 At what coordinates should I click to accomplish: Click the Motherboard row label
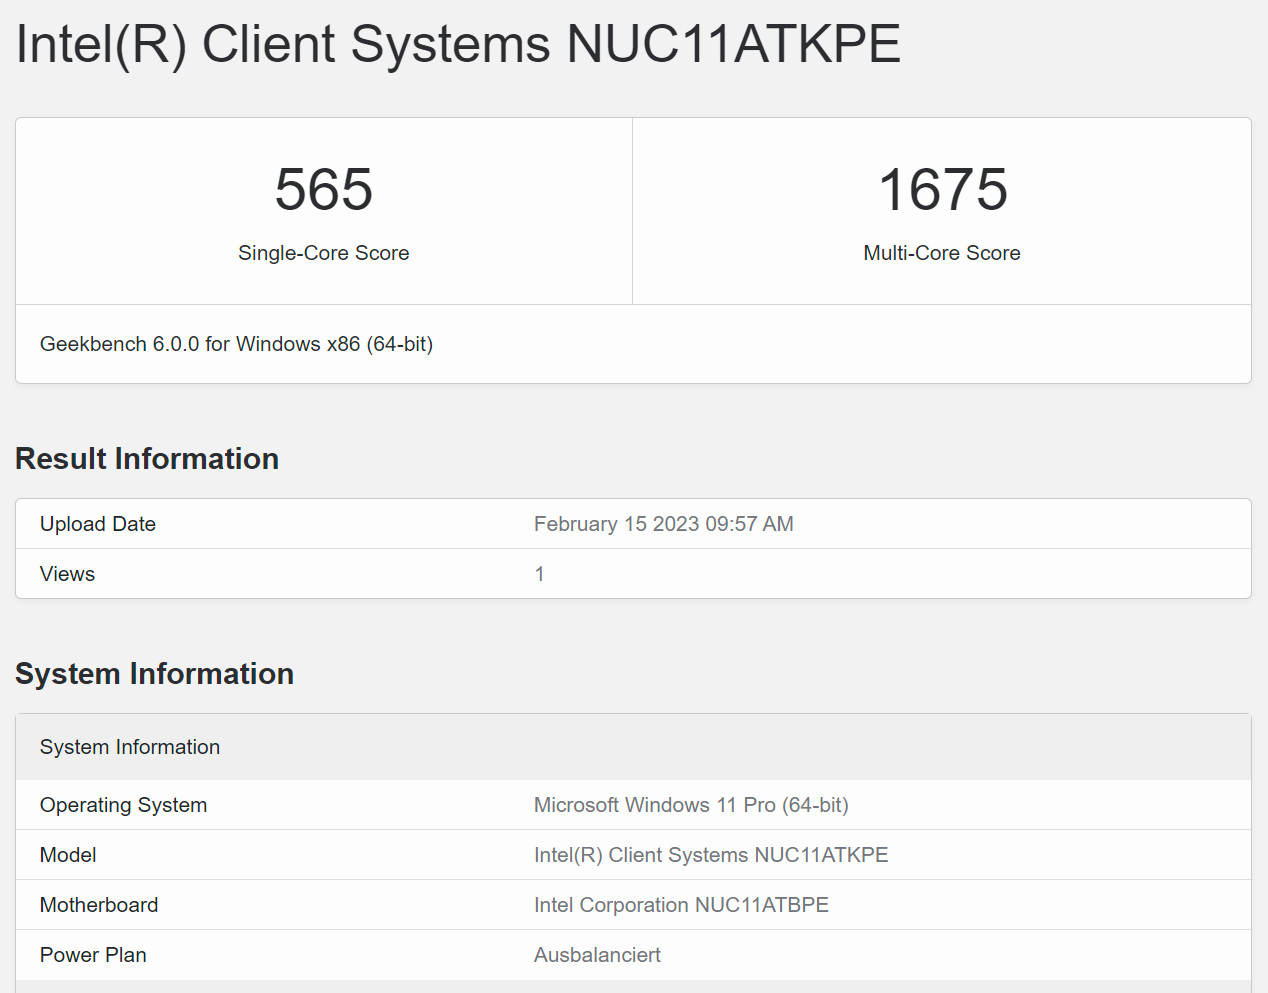point(99,905)
